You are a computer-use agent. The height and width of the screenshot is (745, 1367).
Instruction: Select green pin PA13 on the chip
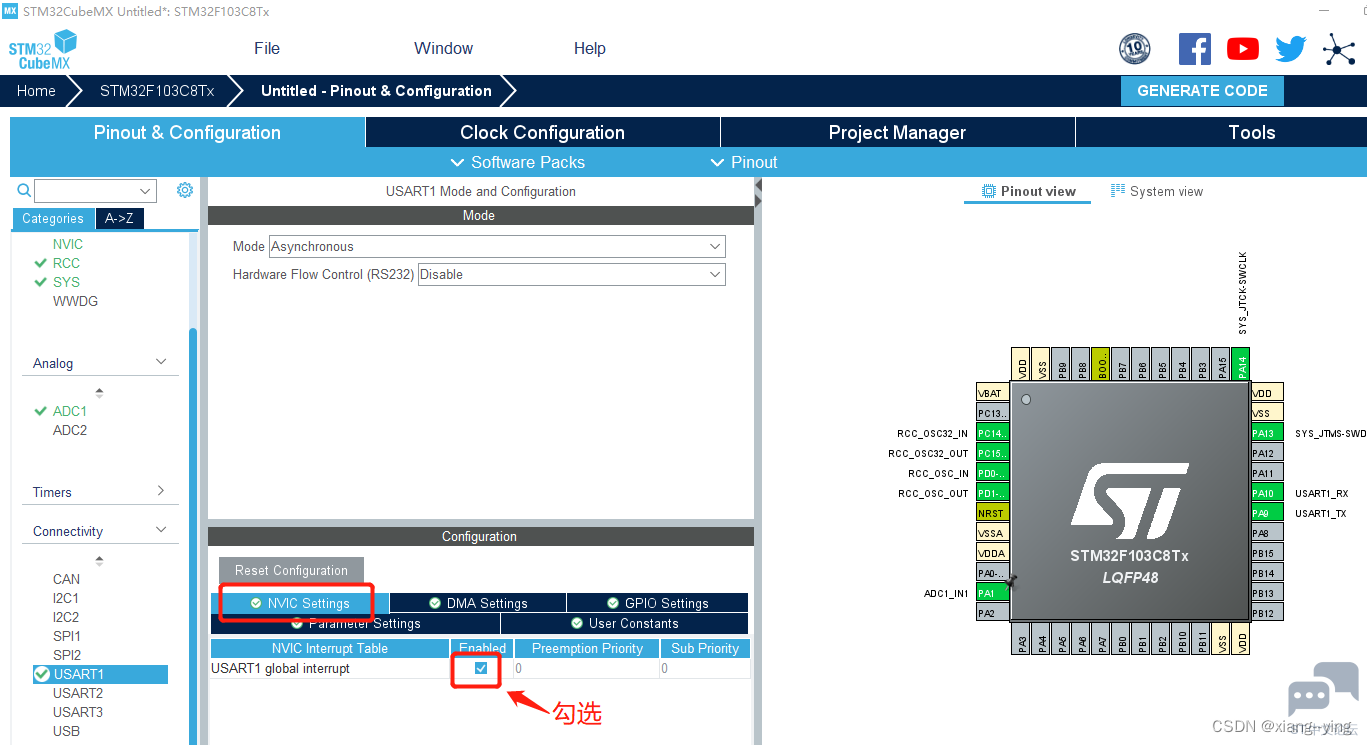coord(1267,433)
